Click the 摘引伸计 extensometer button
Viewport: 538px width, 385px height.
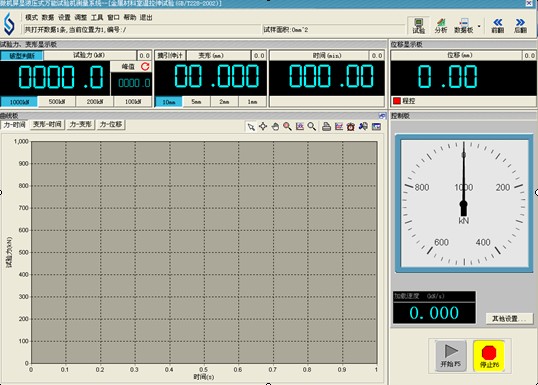[x=170, y=56]
